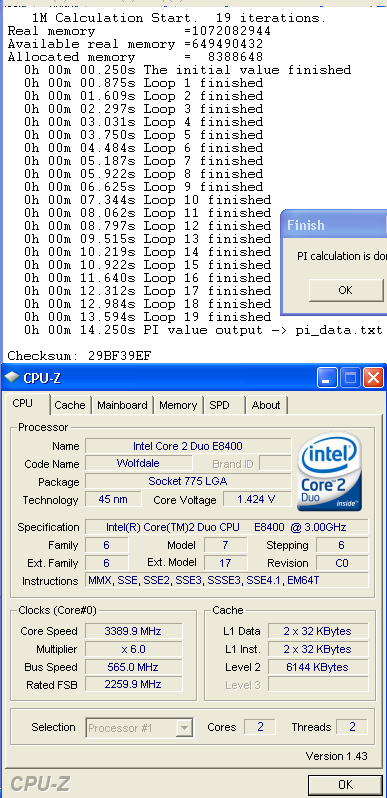Click the Instructions list field

[226, 580]
